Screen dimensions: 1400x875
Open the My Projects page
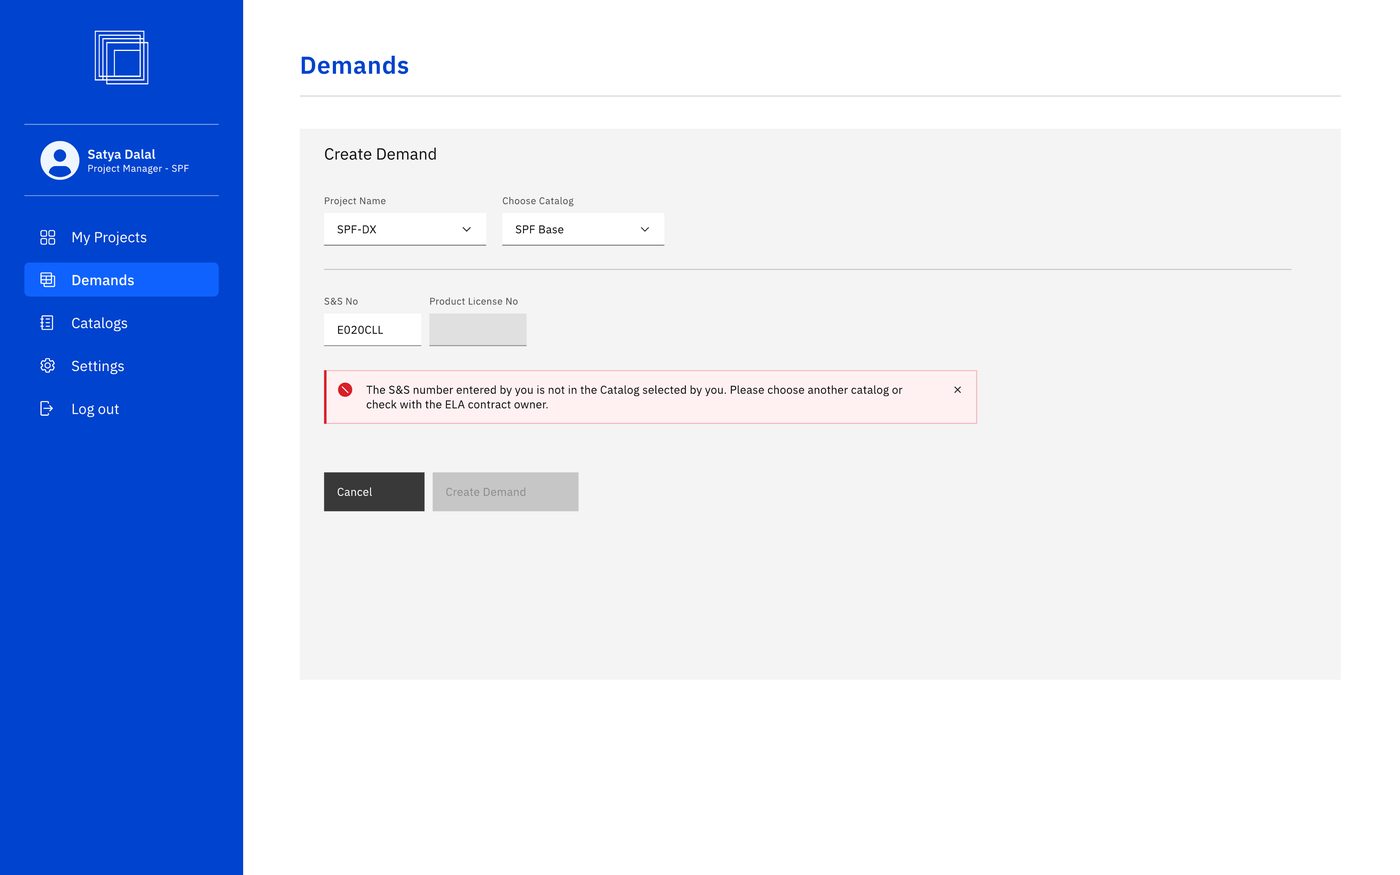click(x=121, y=237)
